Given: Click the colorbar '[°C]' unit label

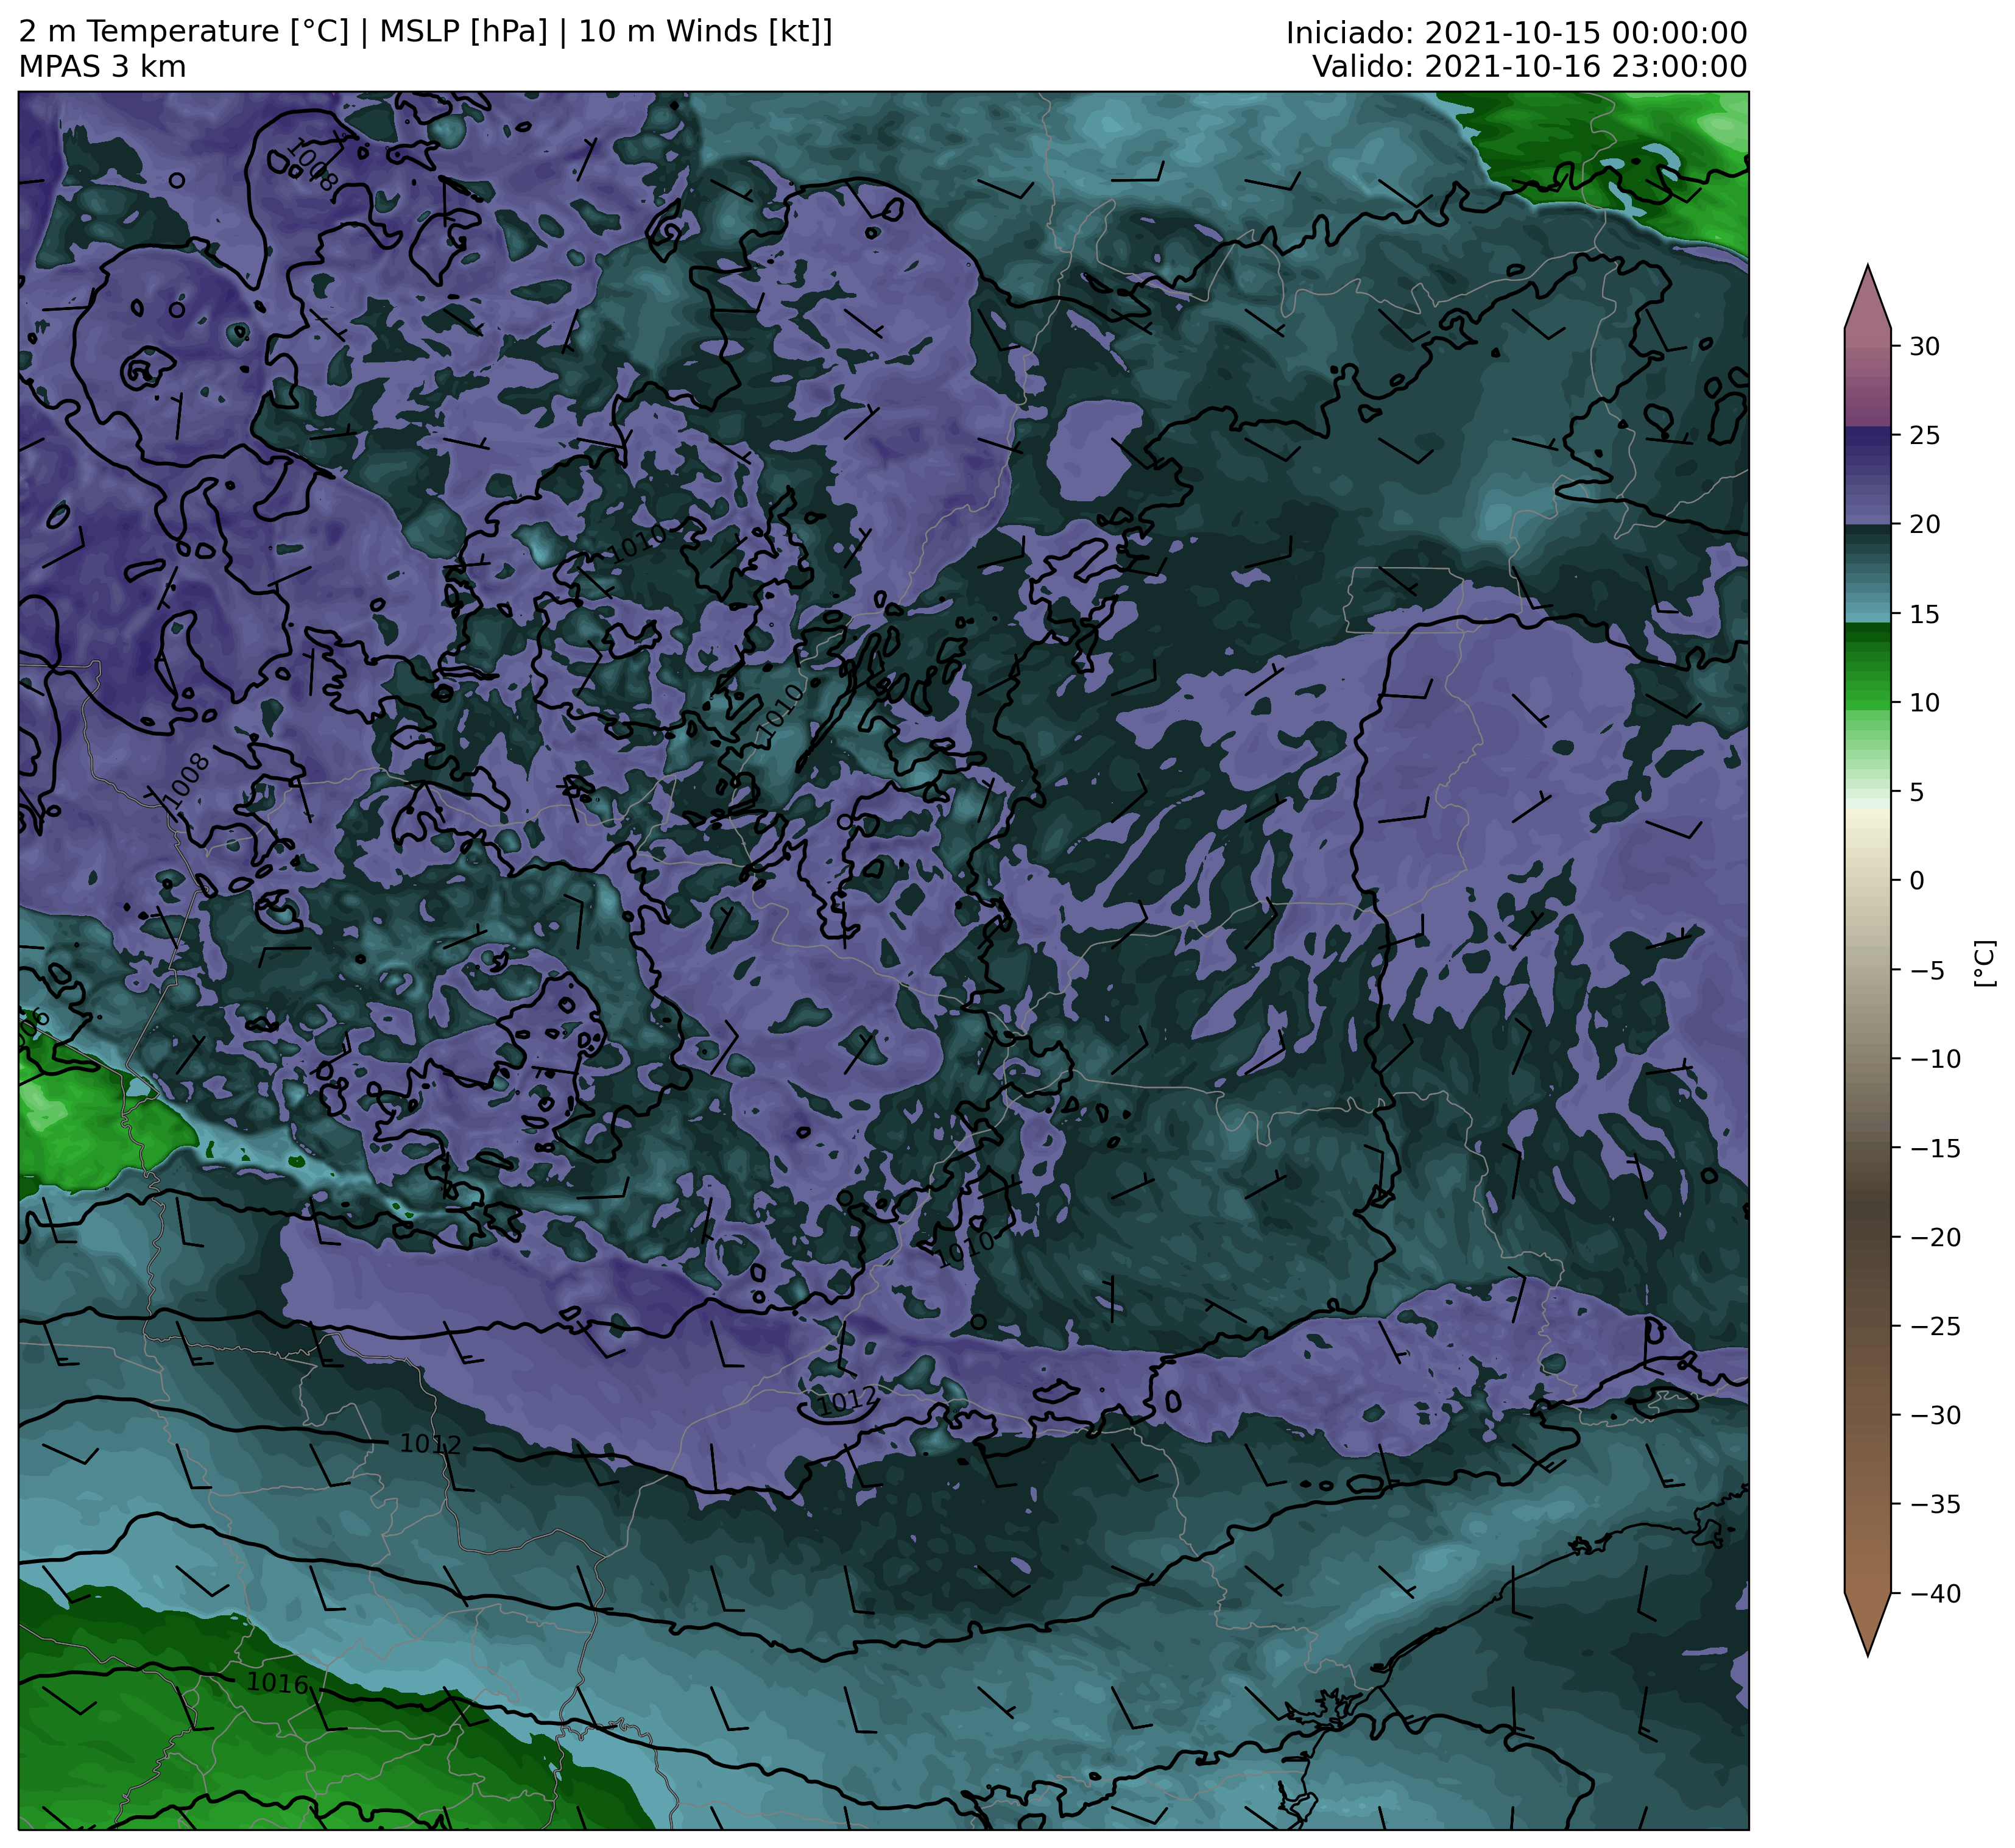Looking at the screenshot, I should [x=1985, y=963].
